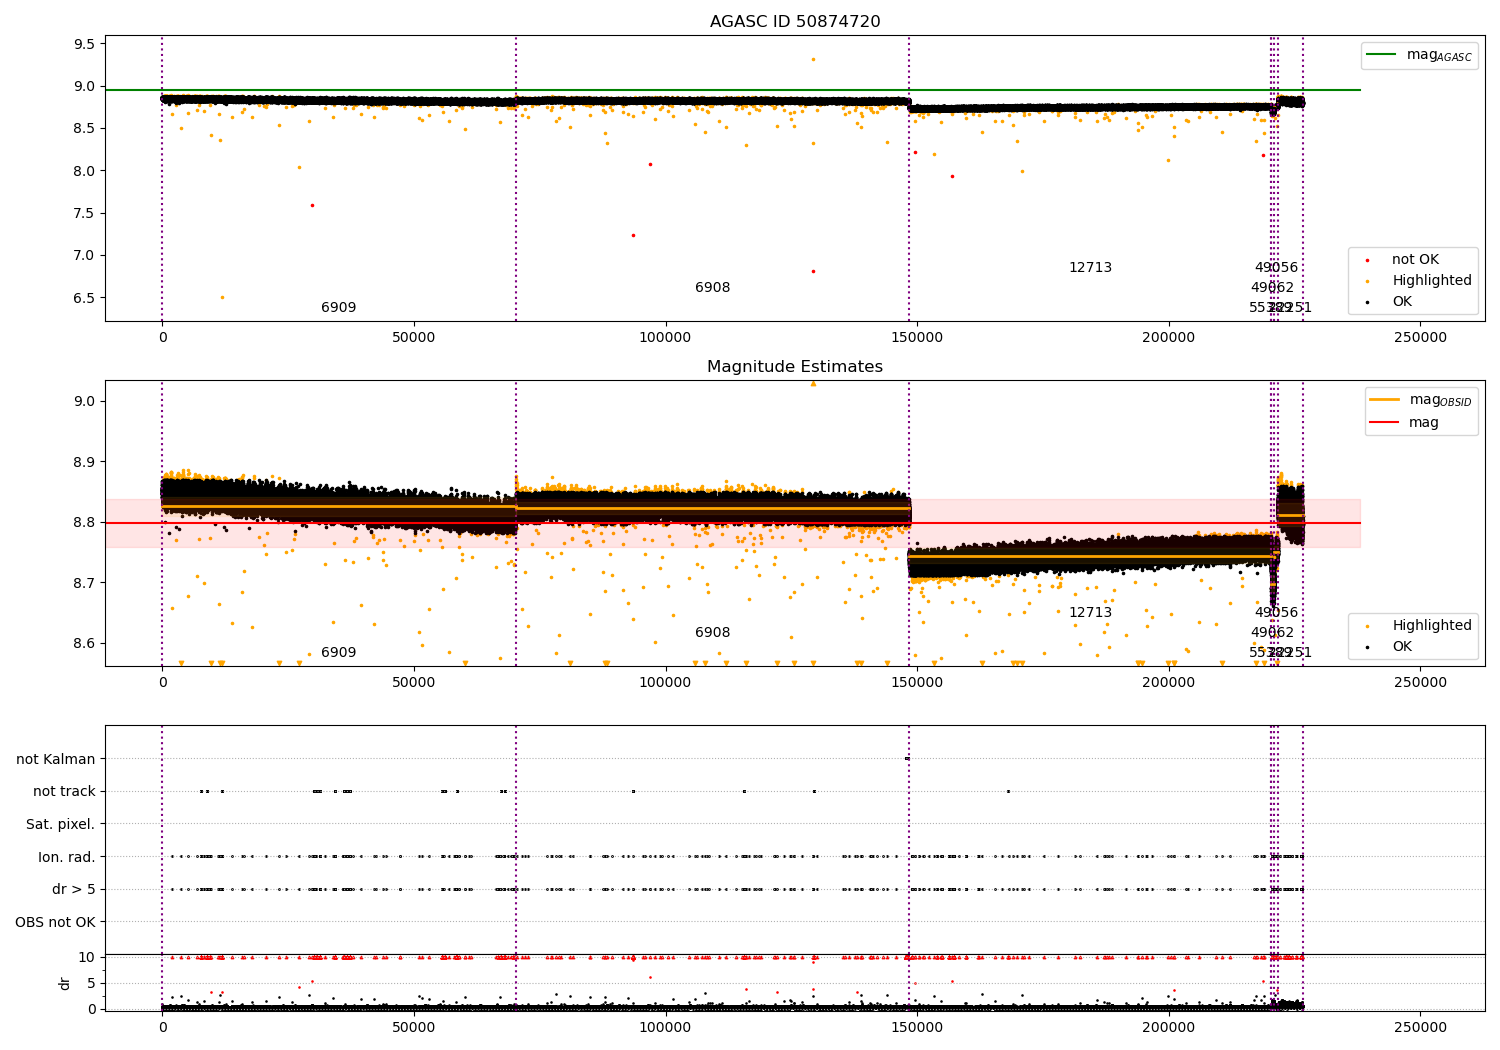Click the title 'AGASC ID 50874720'
This screenshot has height=1050, width=1500.
pos(795,22)
